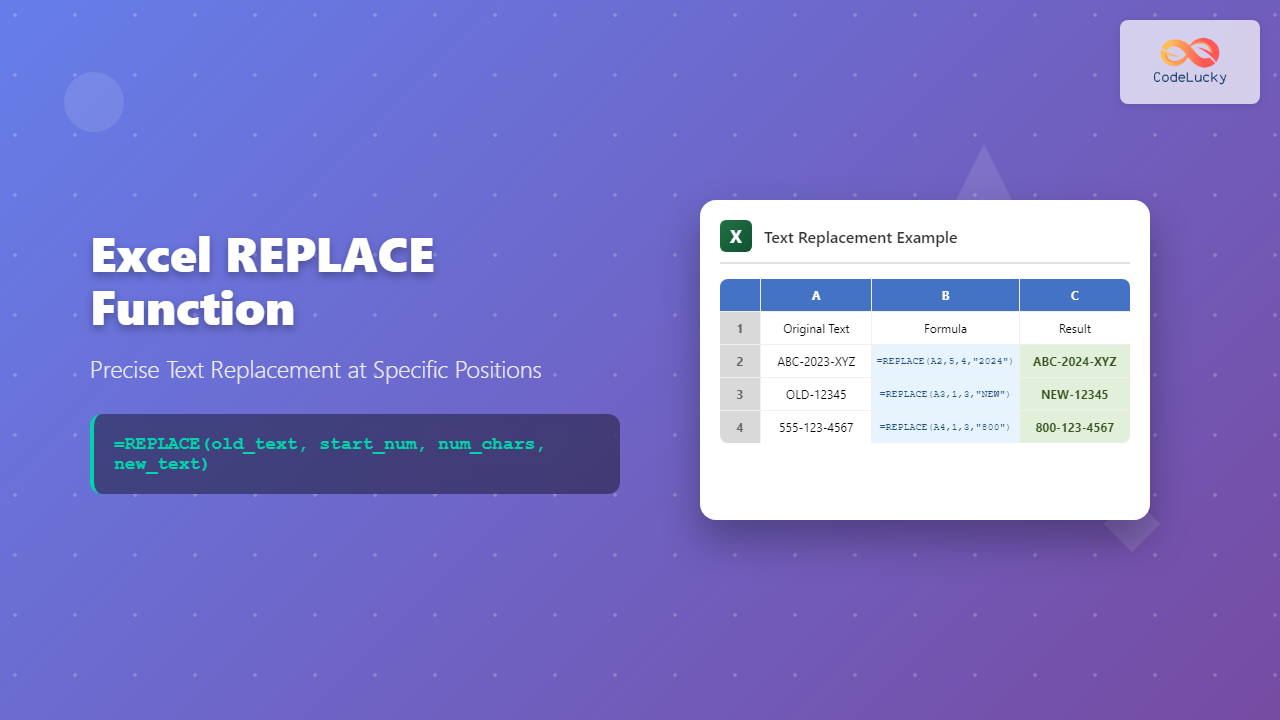The height and width of the screenshot is (720, 1280).
Task: Click row 2 header number
Action: [x=740, y=361]
